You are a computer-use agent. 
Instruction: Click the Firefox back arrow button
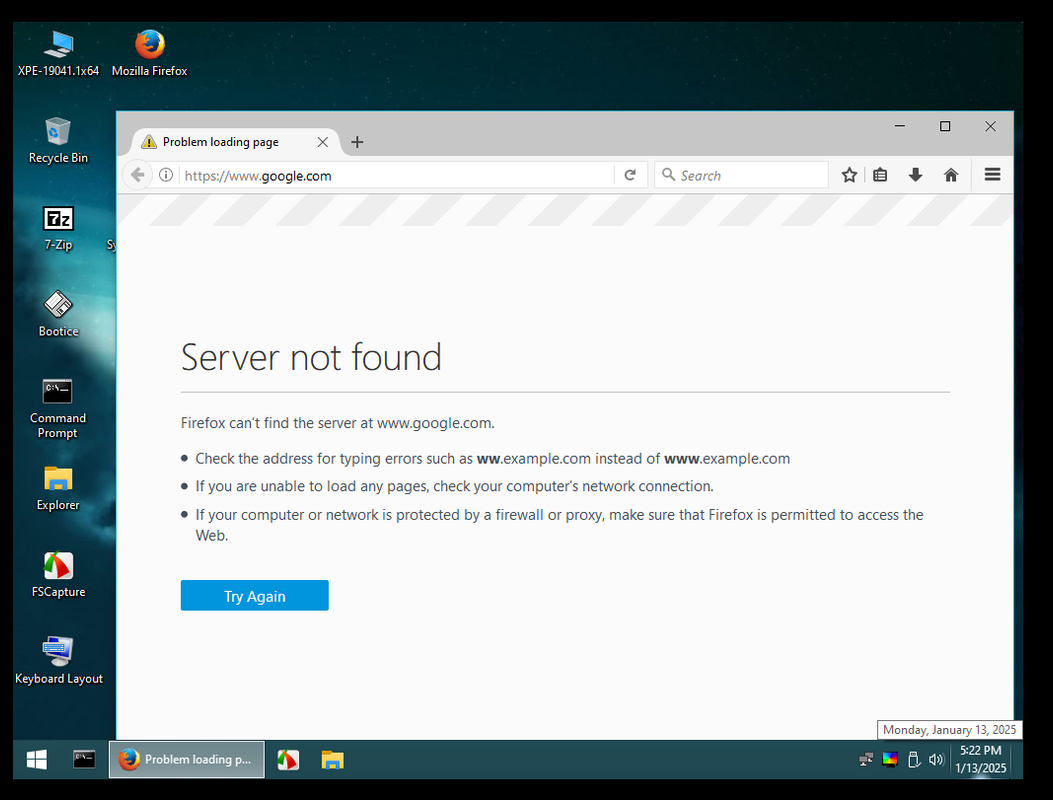point(138,175)
